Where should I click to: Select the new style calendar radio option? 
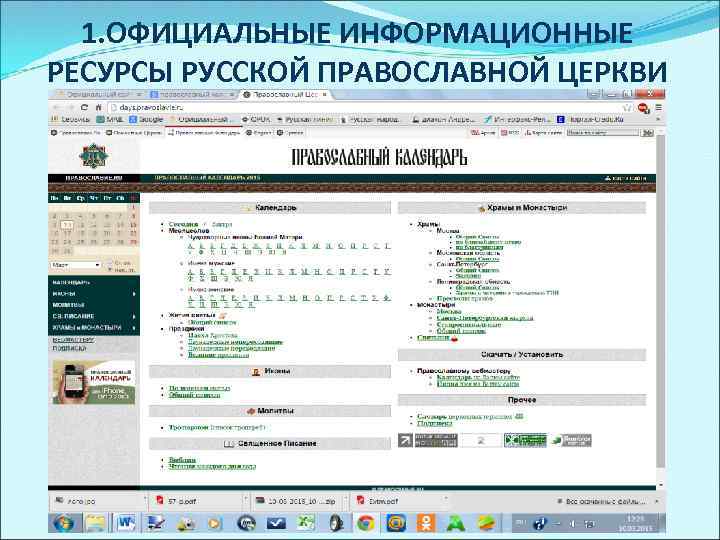pos(109,270)
